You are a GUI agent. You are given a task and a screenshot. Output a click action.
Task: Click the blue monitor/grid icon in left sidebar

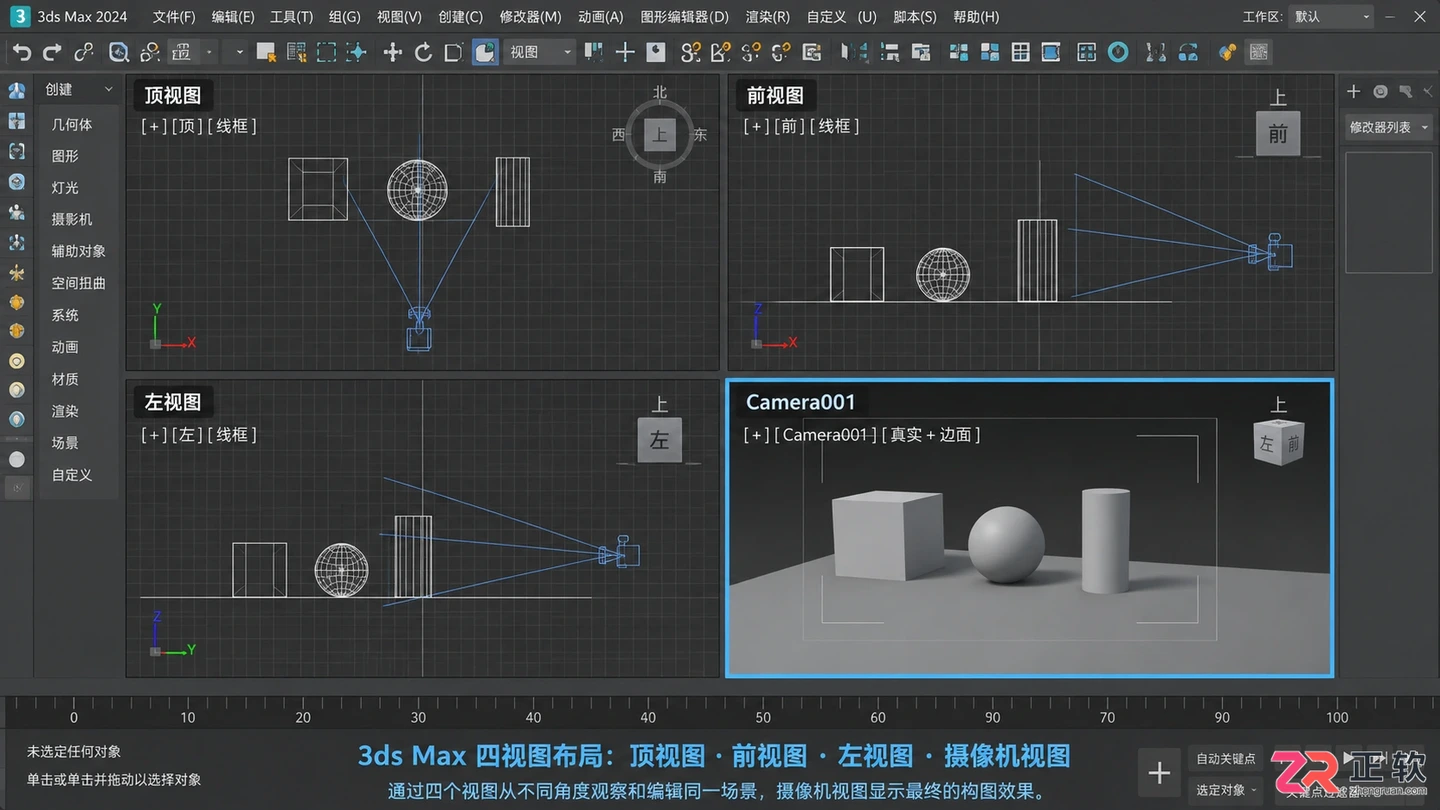coord(17,121)
